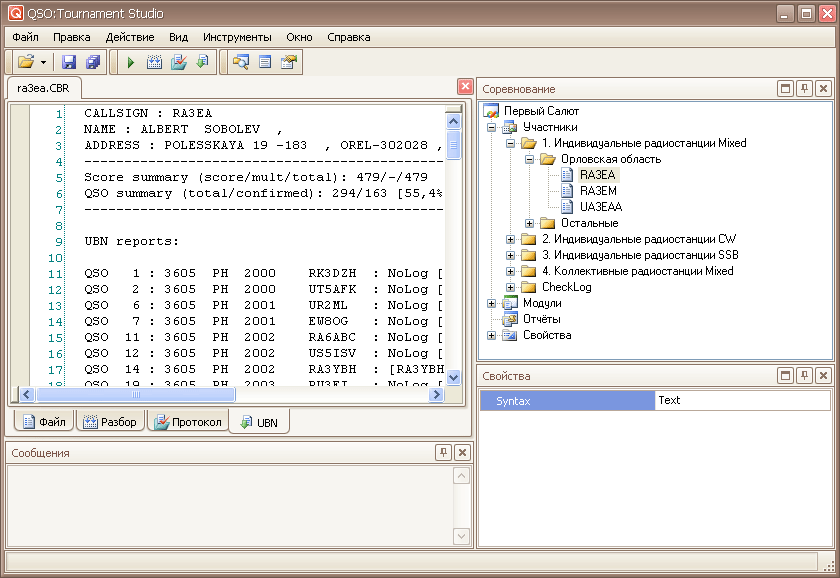Close the ra3ea.CBR document with red X
Screen dimensions: 840x578
(x=465, y=87)
